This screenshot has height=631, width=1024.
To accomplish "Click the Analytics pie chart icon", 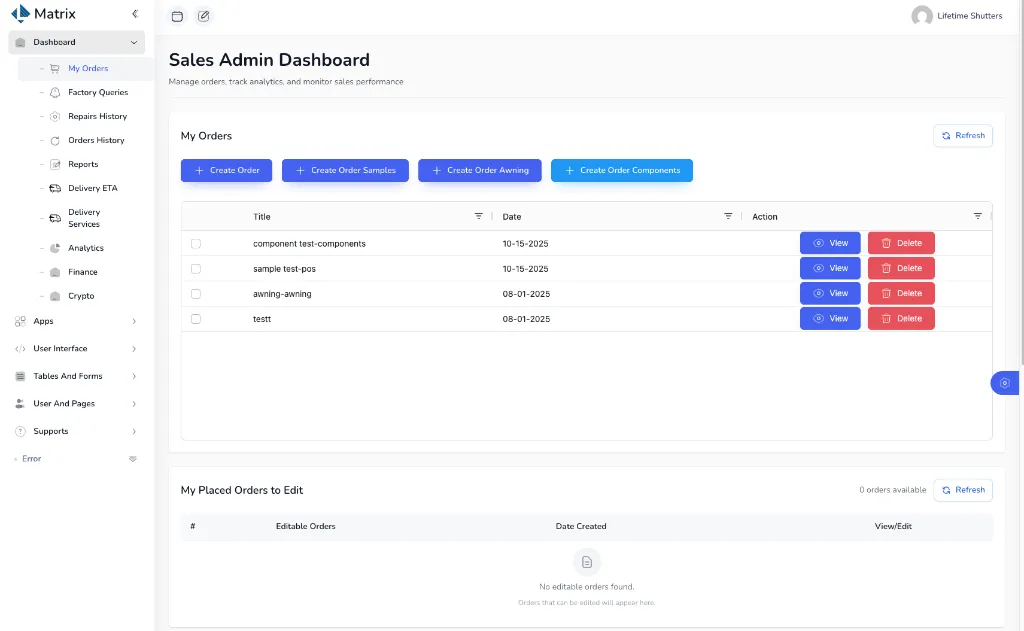I will pos(55,248).
